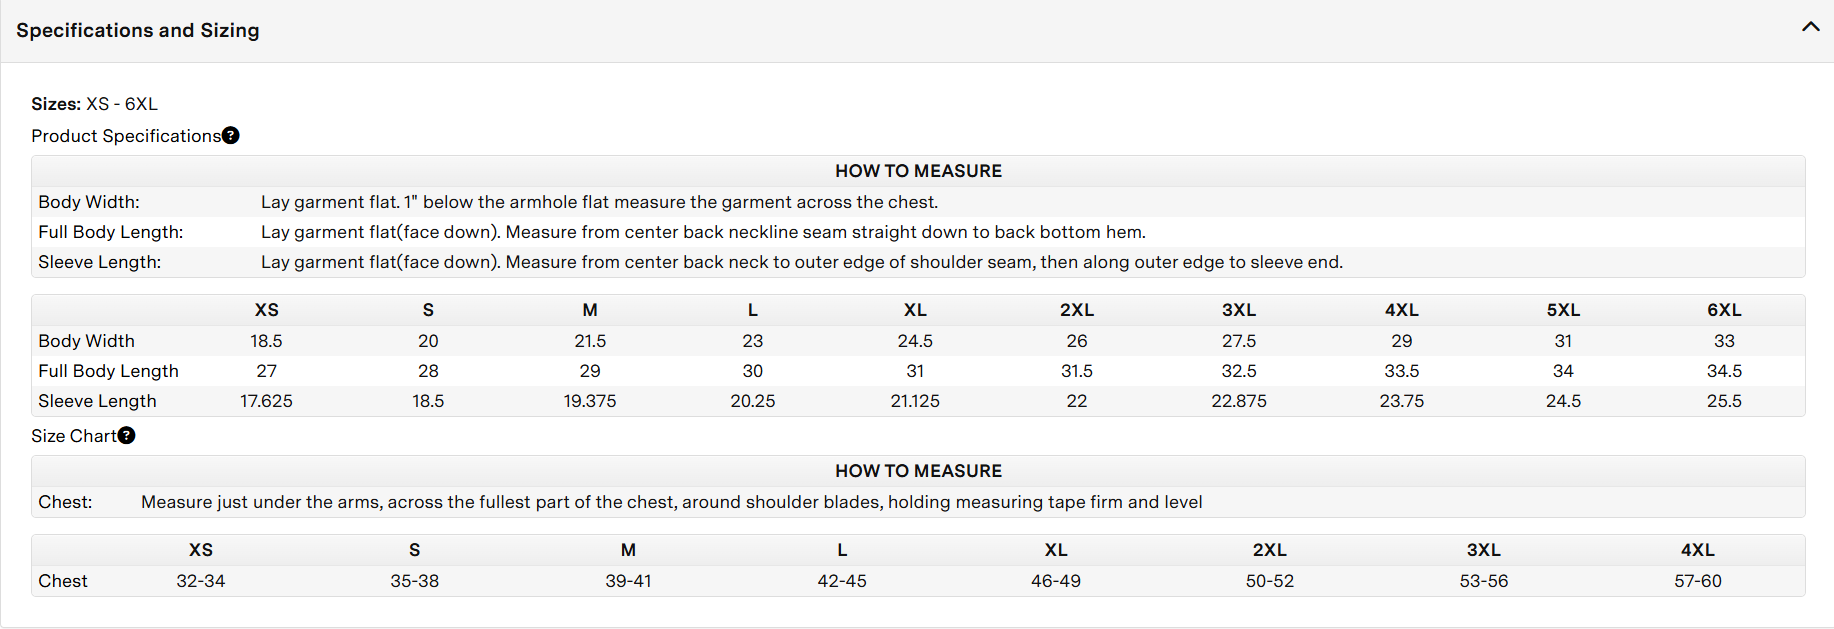Viewport: 1834px width, 629px height.
Task: Click the chest range 57-60
Action: pos(1698,581)
